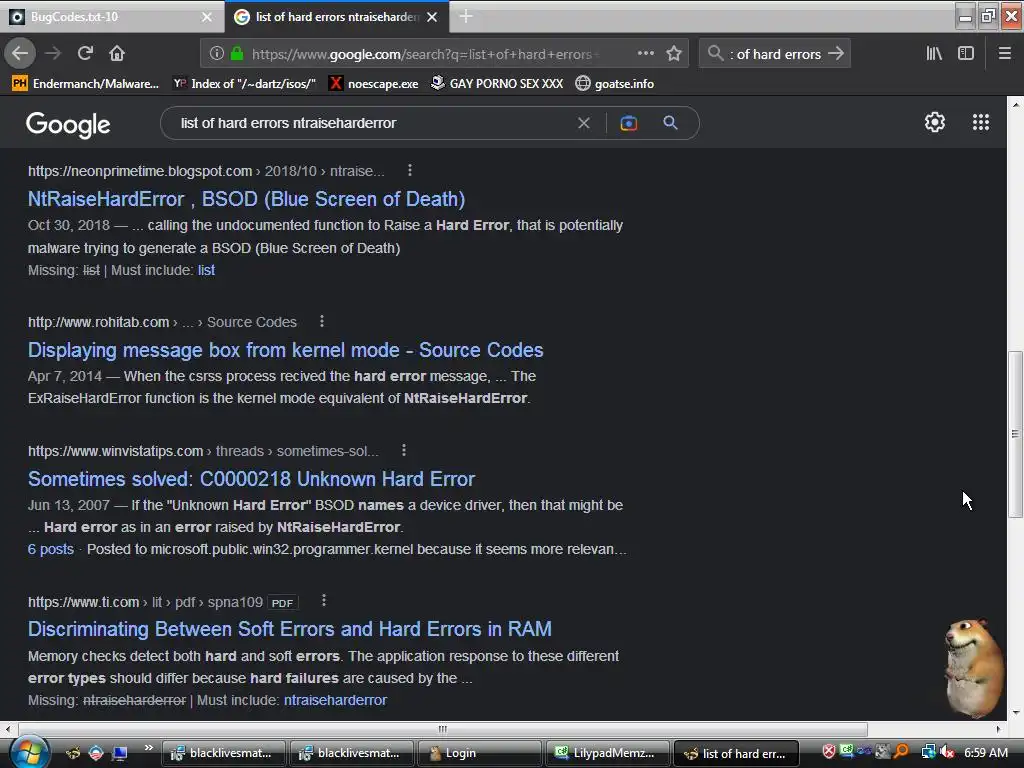
Task: Open Index of /~dartz/isos/ bookmark
Action: [x=245, y=84]
